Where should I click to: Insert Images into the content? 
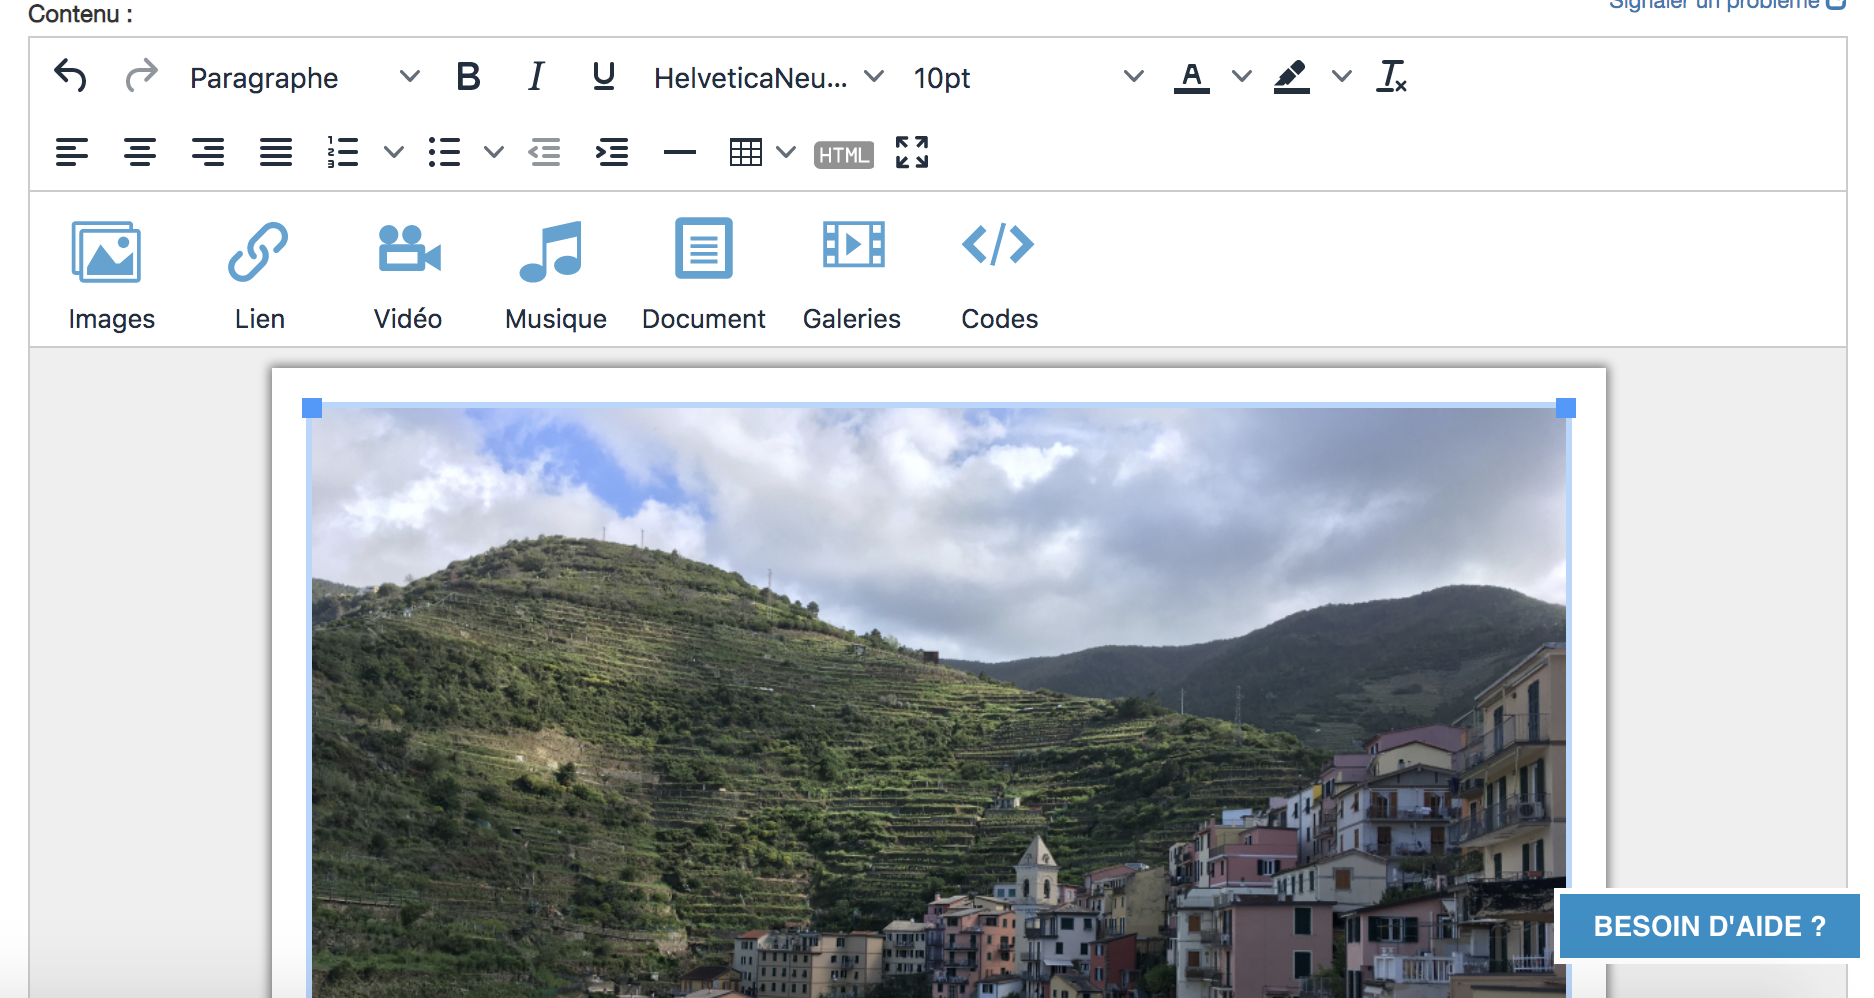coord(111,274)
